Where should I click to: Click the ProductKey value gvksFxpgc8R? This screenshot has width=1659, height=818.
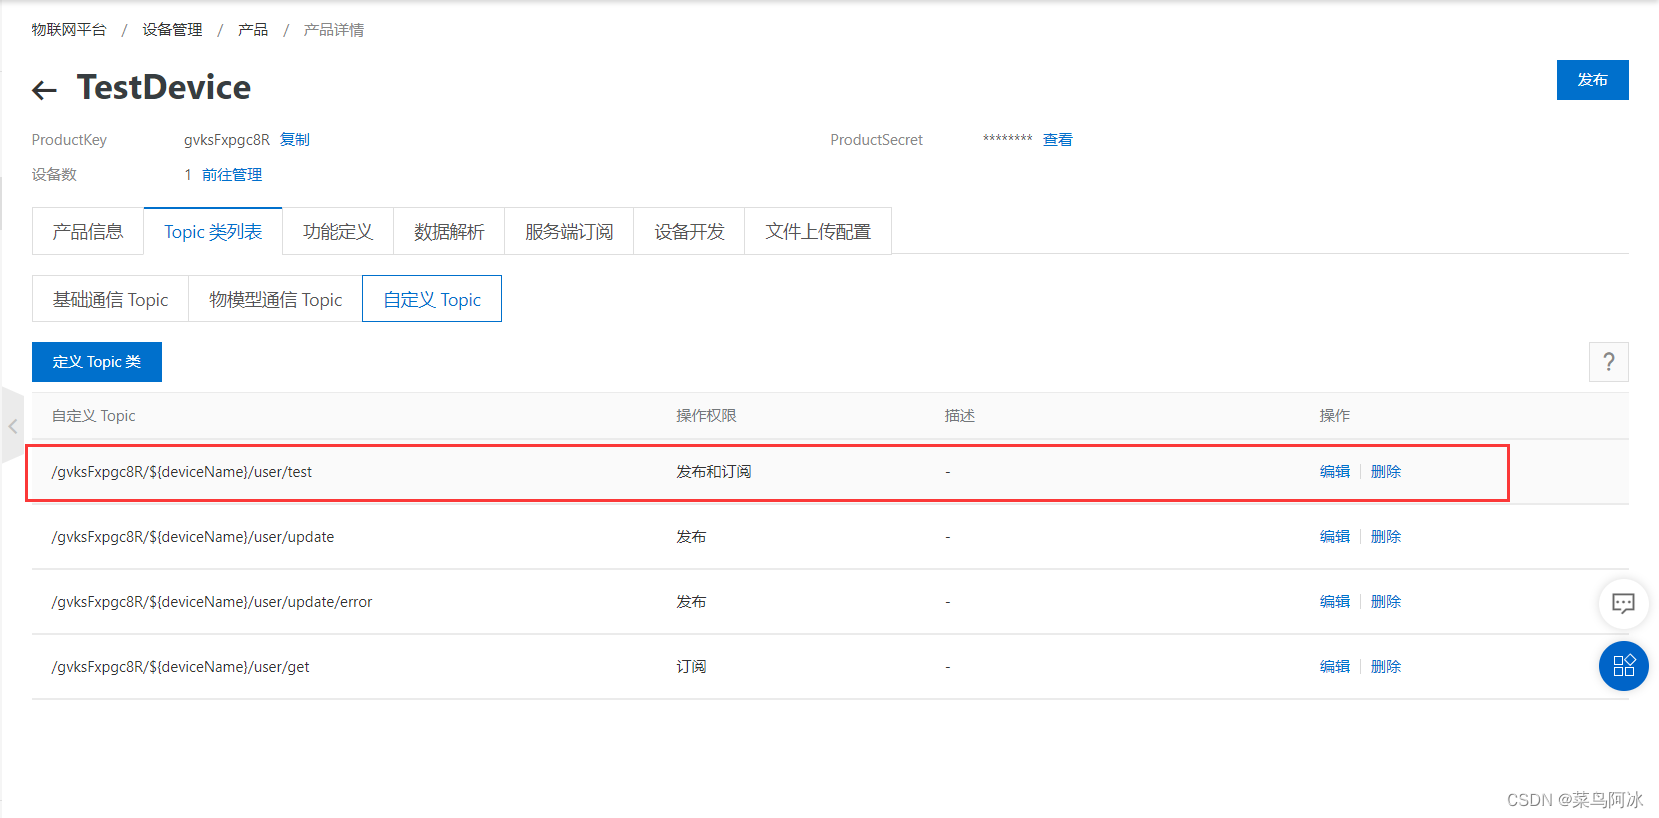coord(227,140)
